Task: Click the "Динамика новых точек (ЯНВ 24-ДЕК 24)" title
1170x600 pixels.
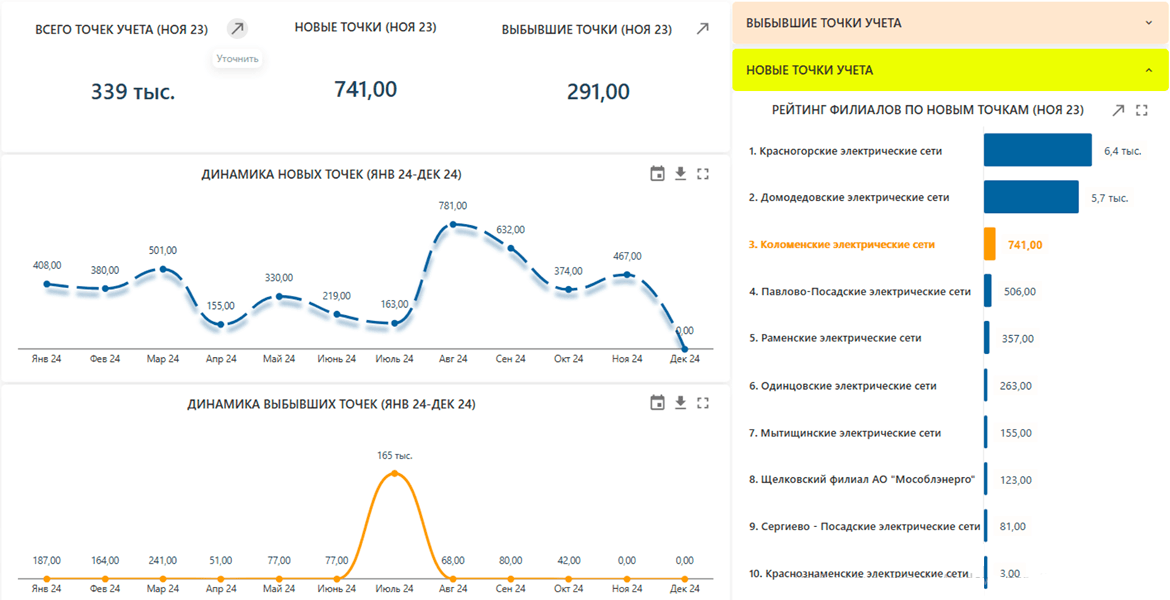Action: 331,175
